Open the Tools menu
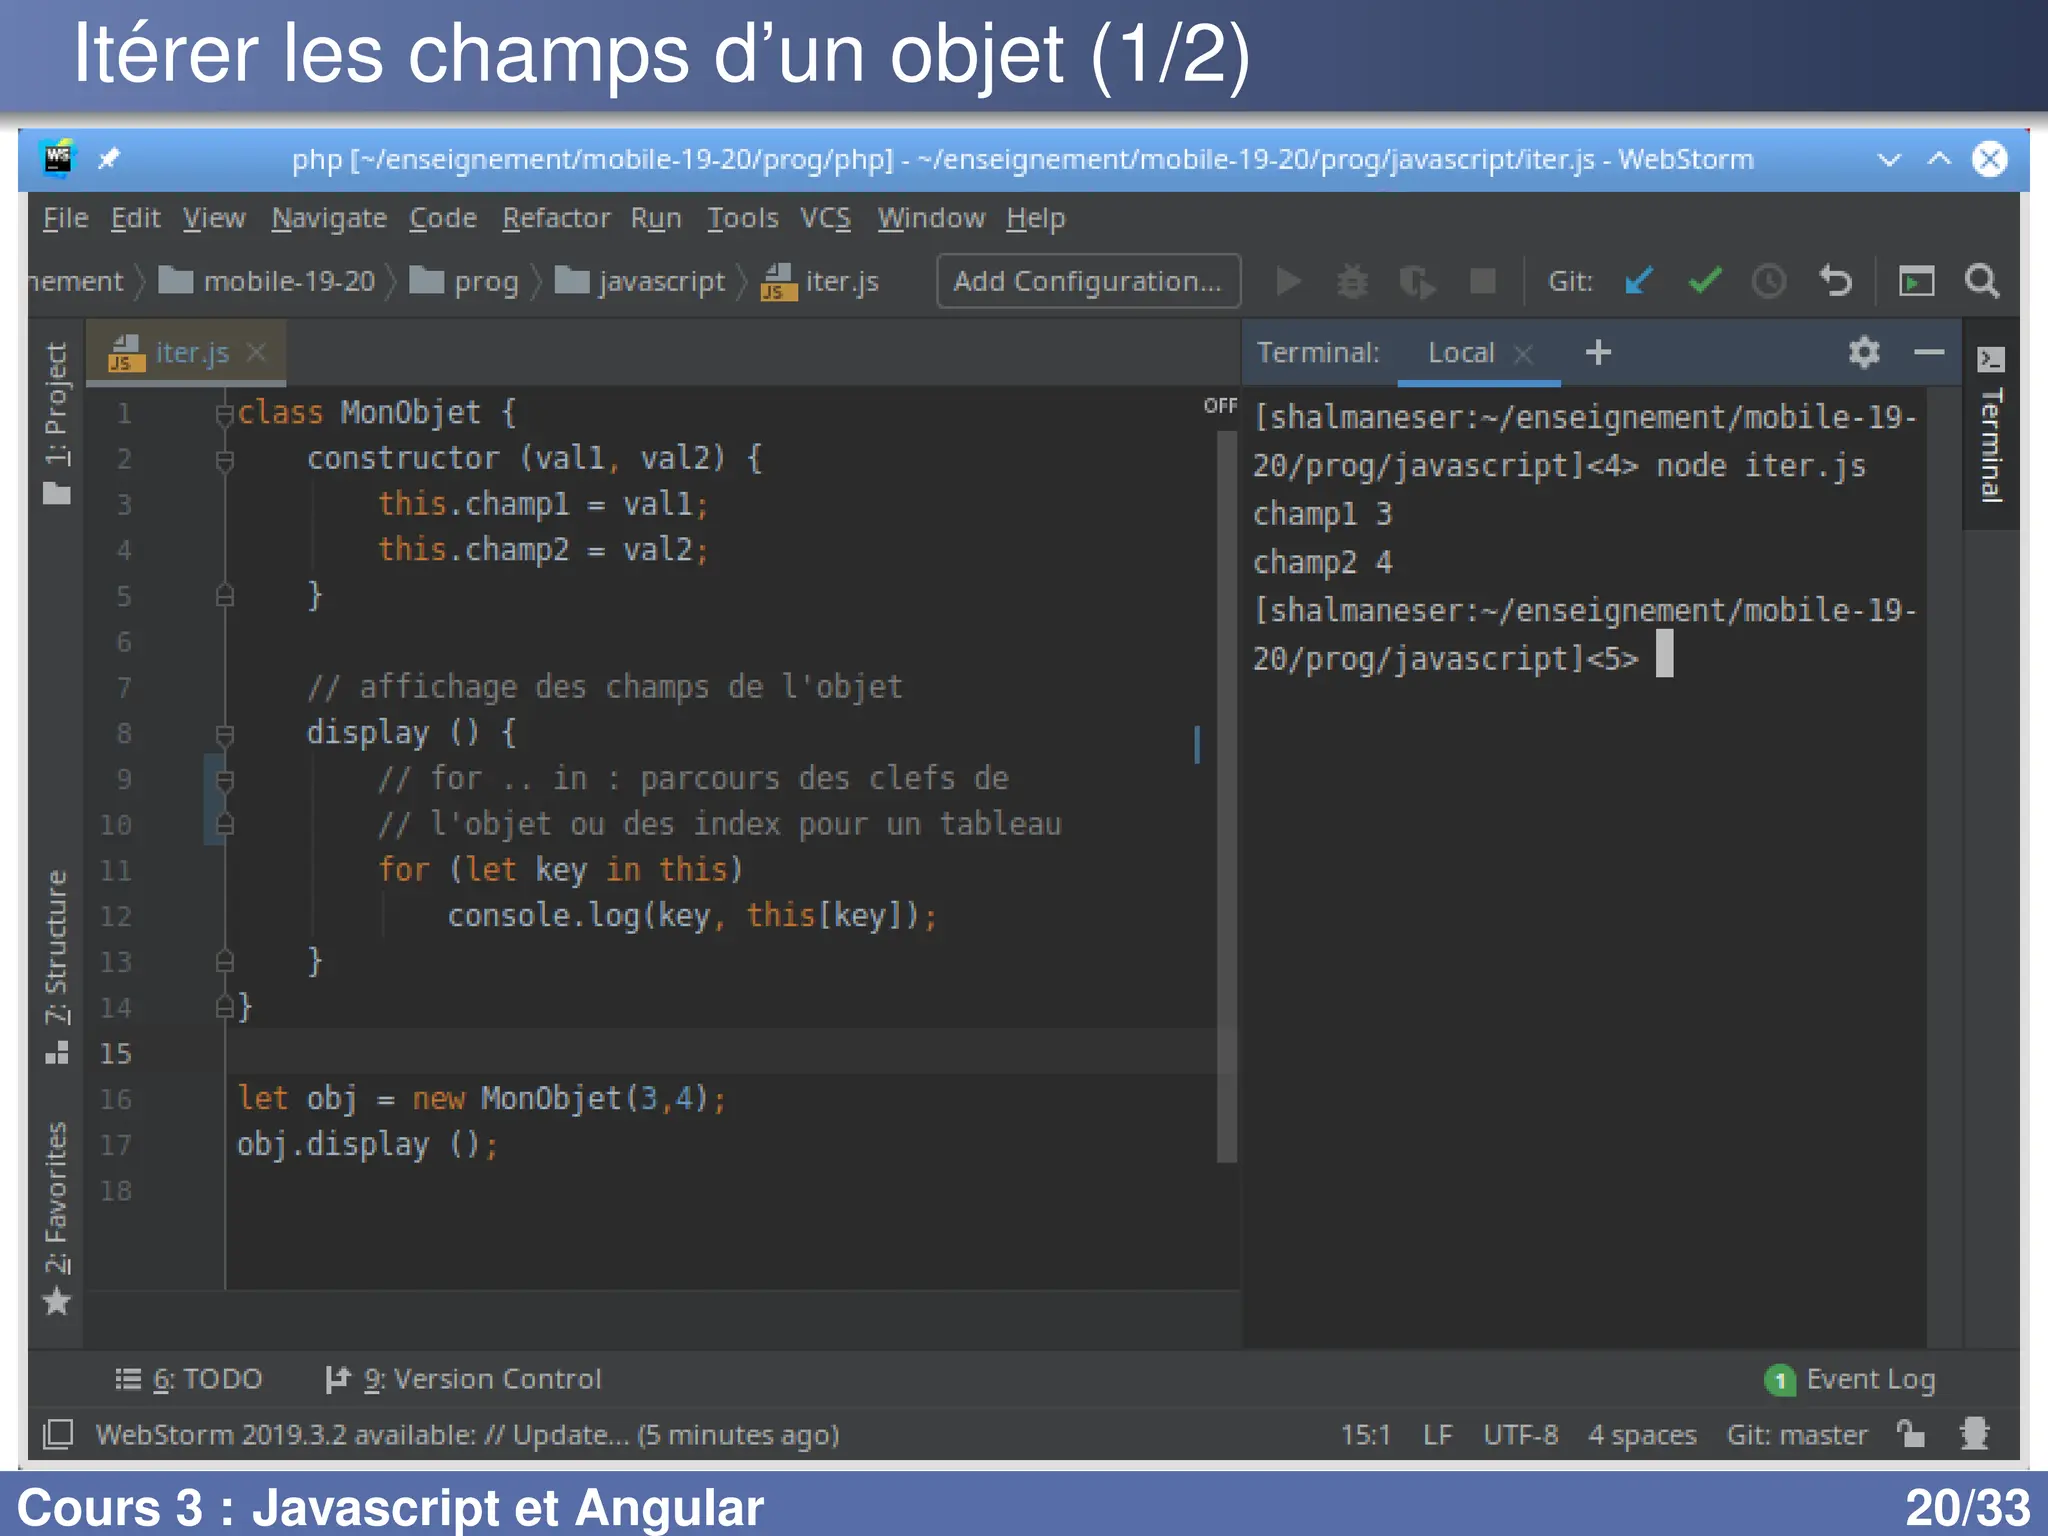 742,218
